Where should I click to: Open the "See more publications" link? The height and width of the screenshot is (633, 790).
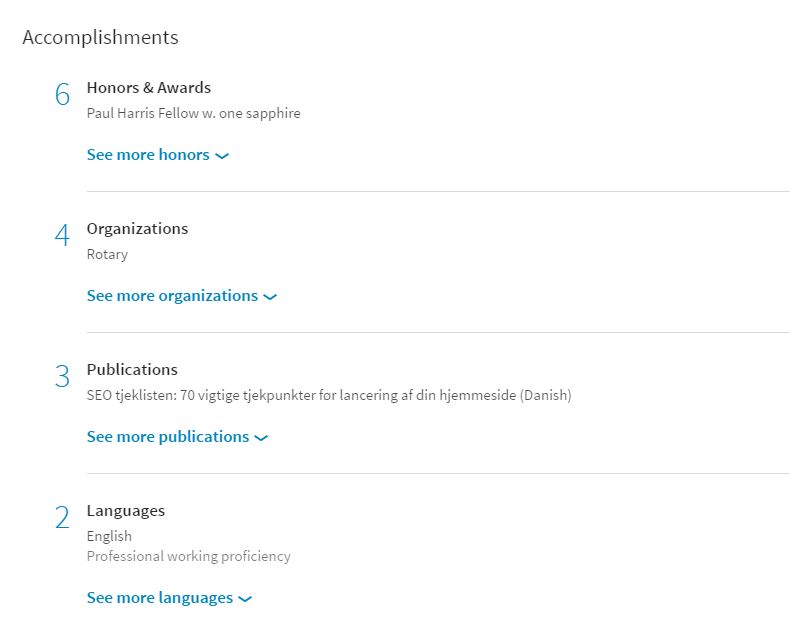click(168, 437)
